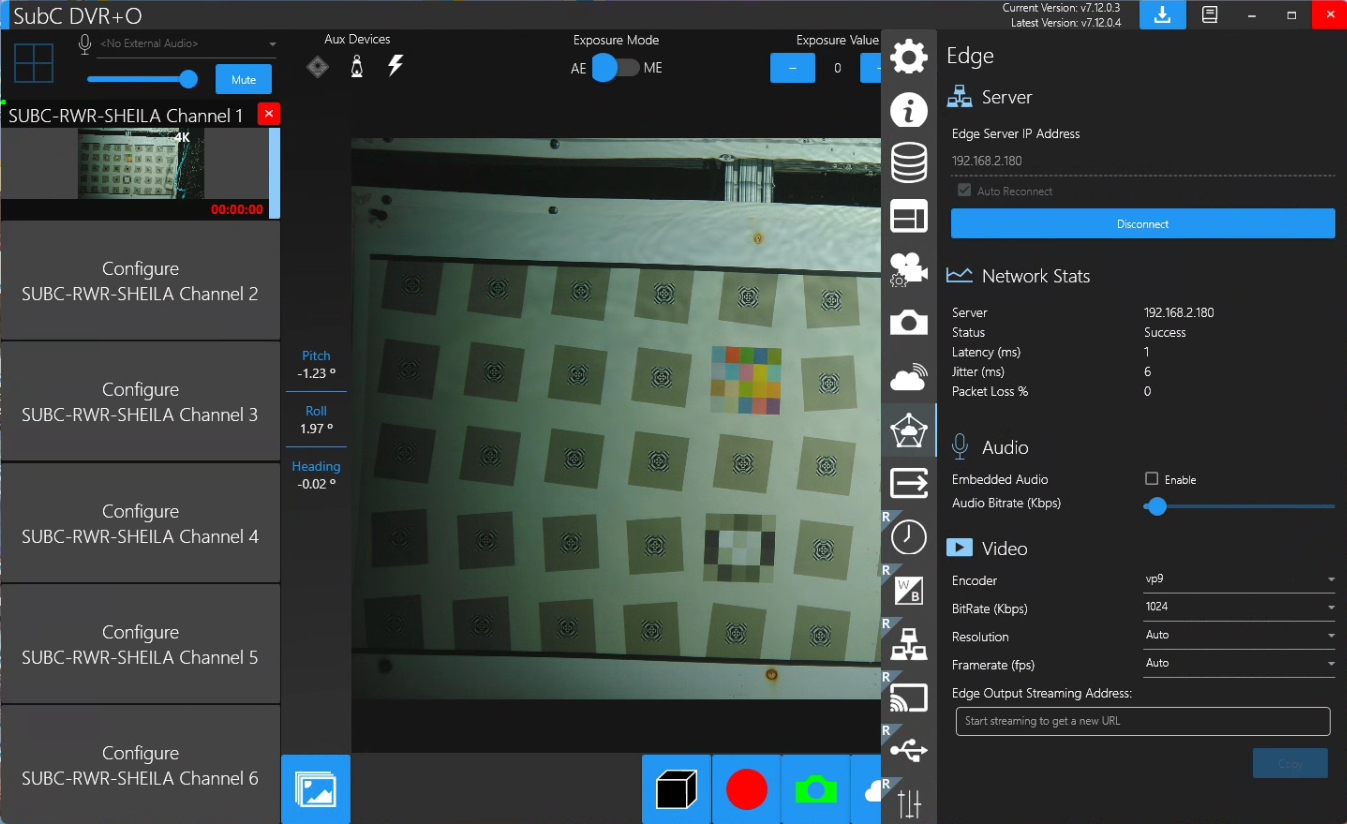This screenshot has height=824, width=1347.
Task: Toggle Exposure Mode between AE and ME
Action: click(x=615, y=68)
